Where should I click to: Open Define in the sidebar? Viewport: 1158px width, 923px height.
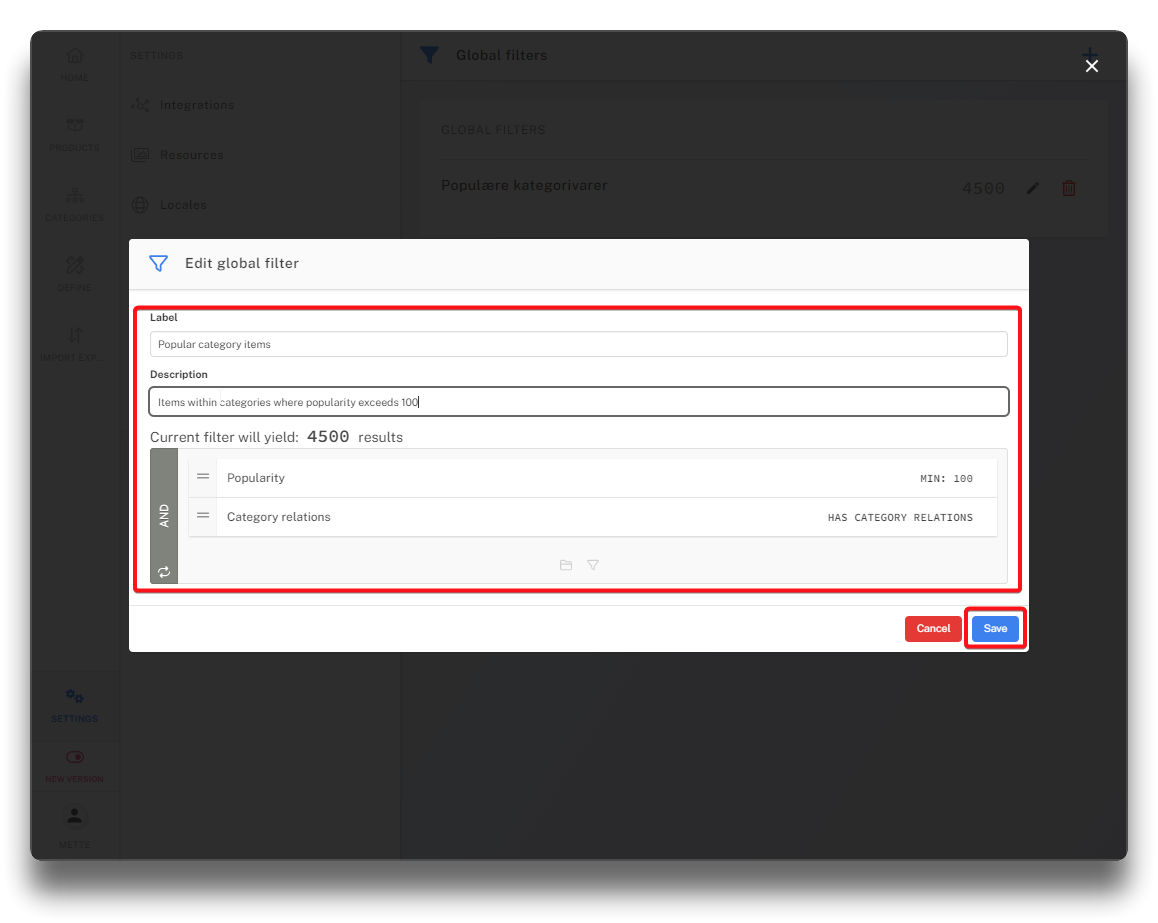[75, 274]
